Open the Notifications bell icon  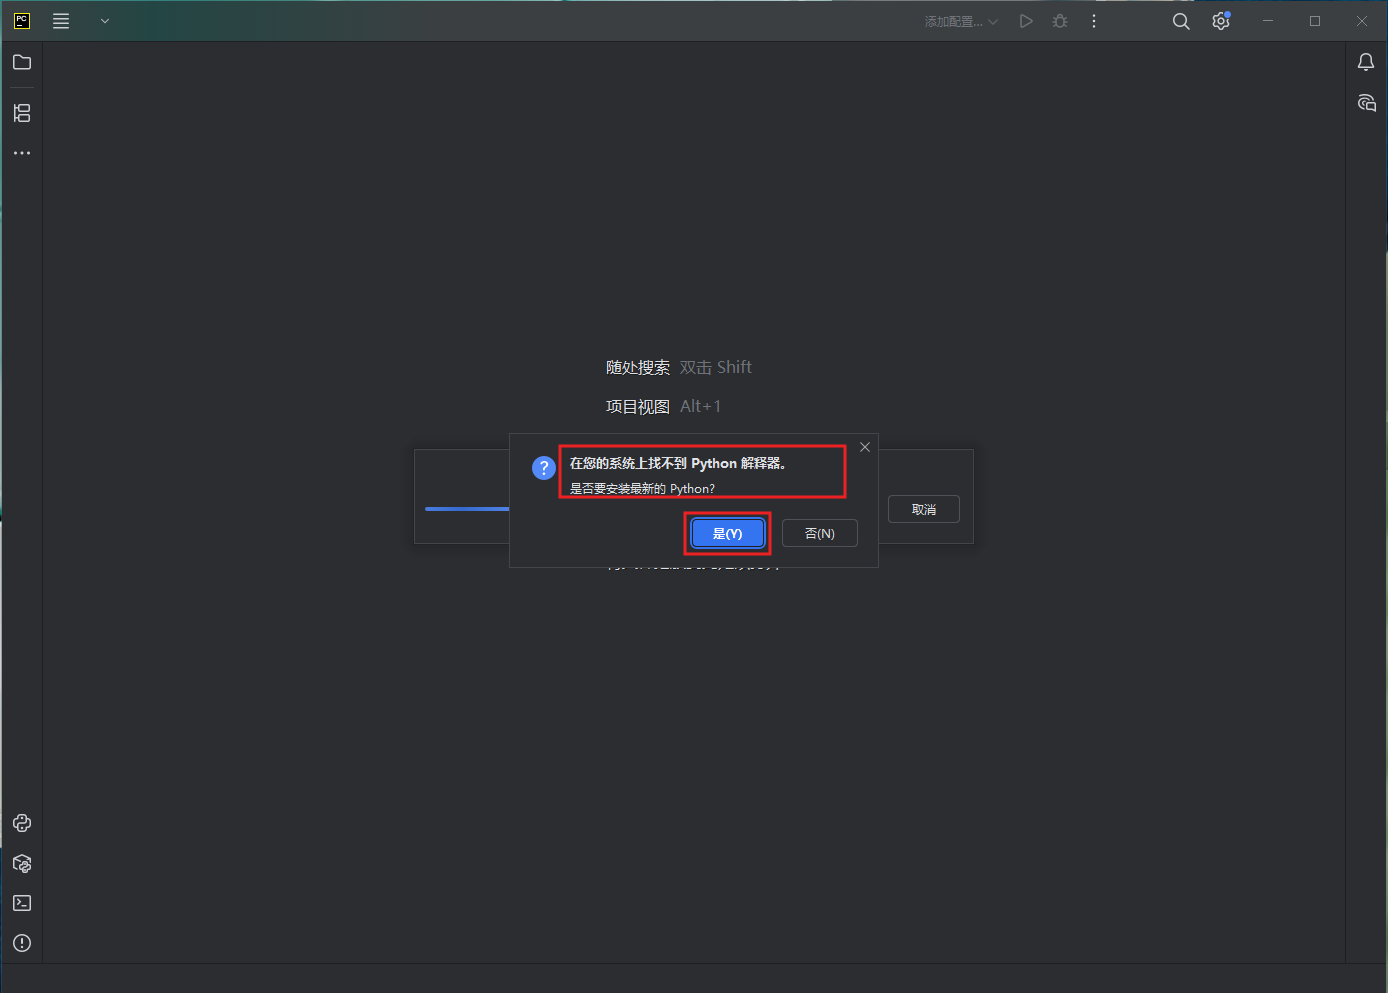pyautogui.click(x=1366, y=62)
